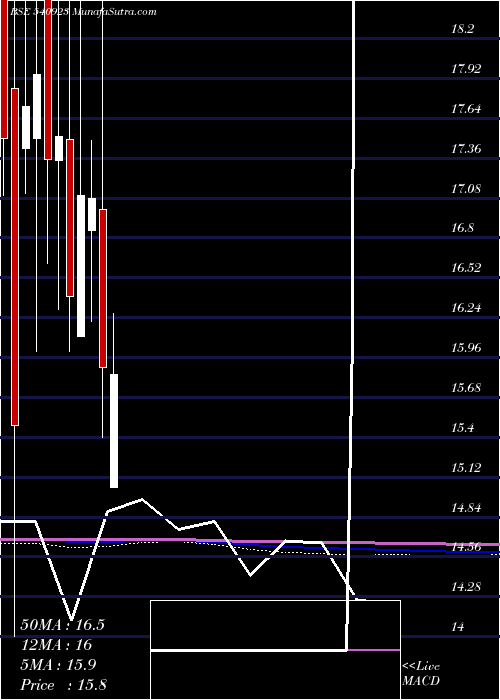Click the BSE 540925 MunafaSutra.com title text
This screenshot has height=700, width=500.
(83, 12)
